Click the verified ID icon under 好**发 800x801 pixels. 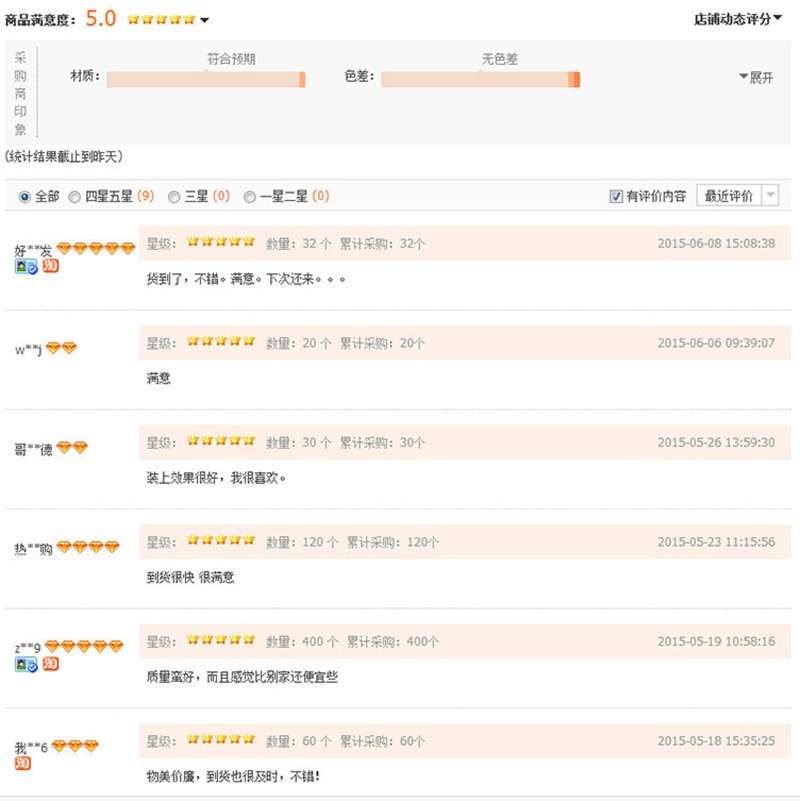click(26, 267)
